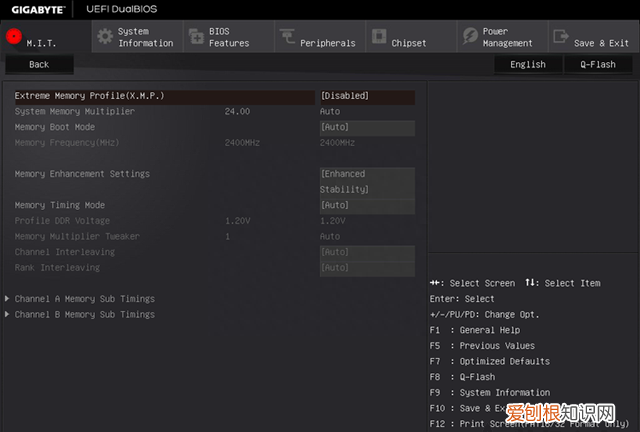Launch the Q-Flash button
Image resolution: width=640 pixels, height=432 pixels.
pyautogui.click(x=597, y=64)
